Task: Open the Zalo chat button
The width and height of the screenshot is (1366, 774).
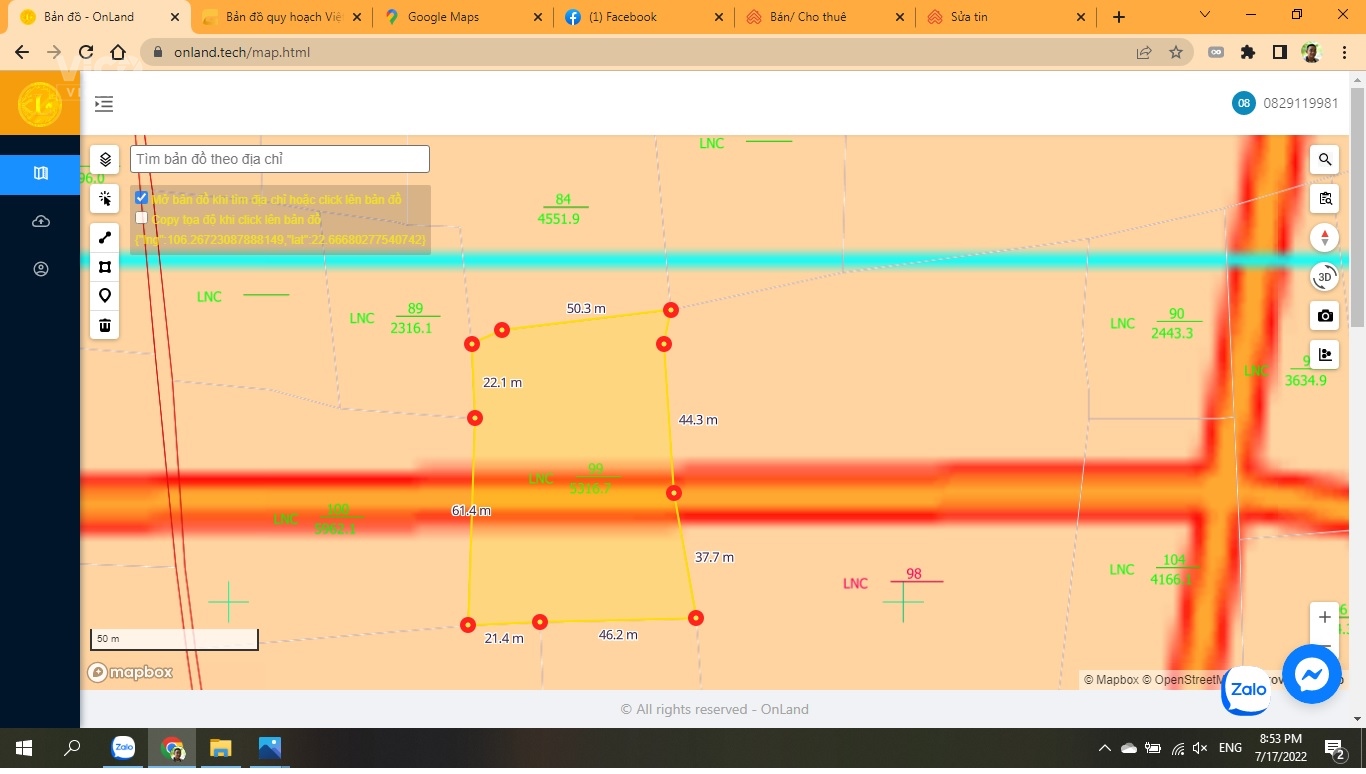Action: pyautogui.click(x=1247, y=690)
